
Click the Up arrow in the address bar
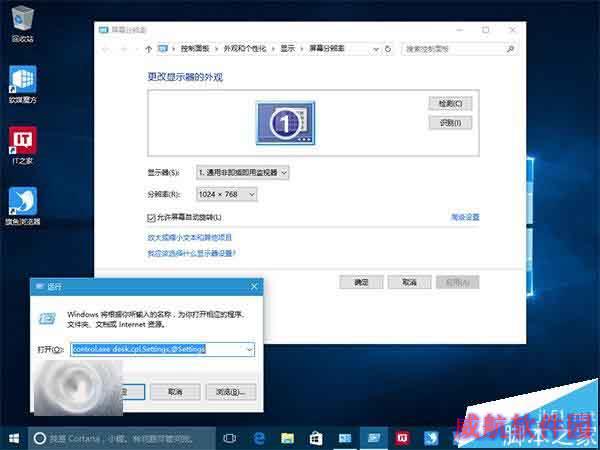149,49
